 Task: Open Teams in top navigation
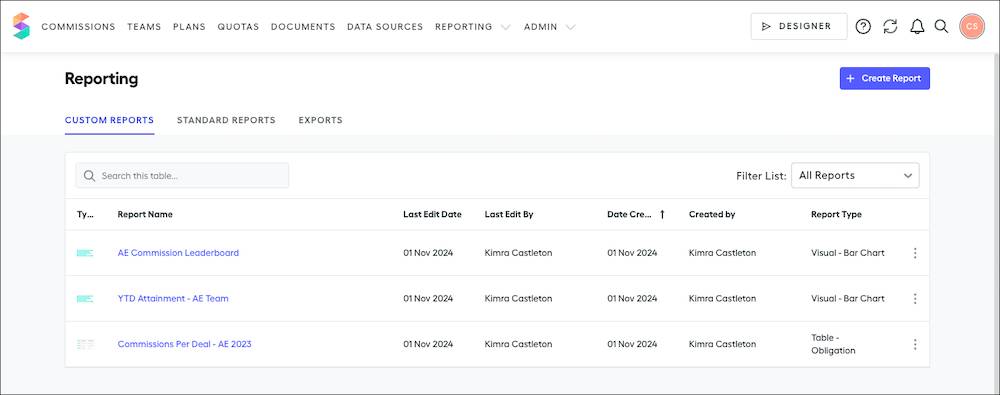(x=144, y=27)
